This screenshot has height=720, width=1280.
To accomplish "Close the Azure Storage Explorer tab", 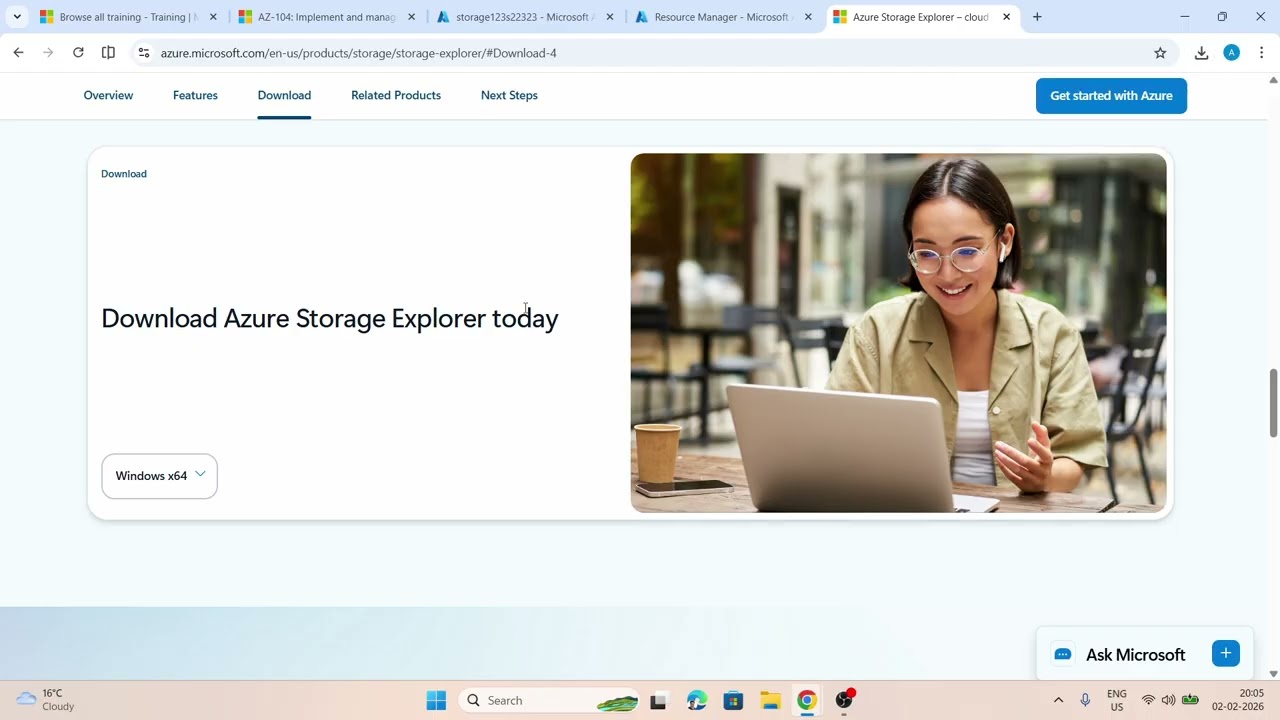I will point(1006,17).
